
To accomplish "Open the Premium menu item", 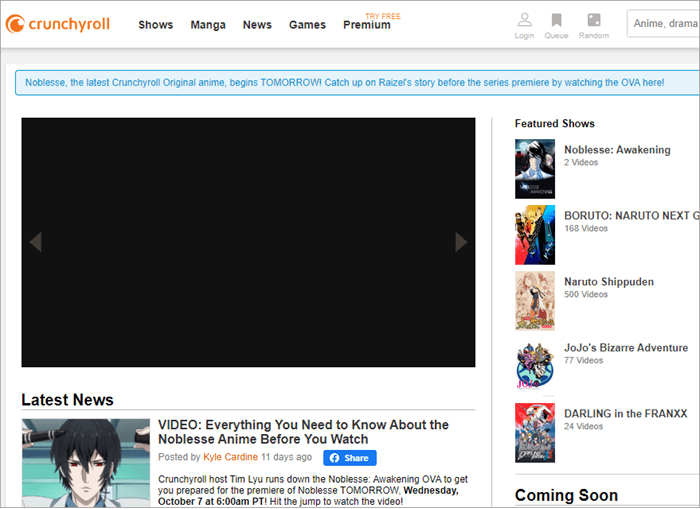I will coord(367,25).
